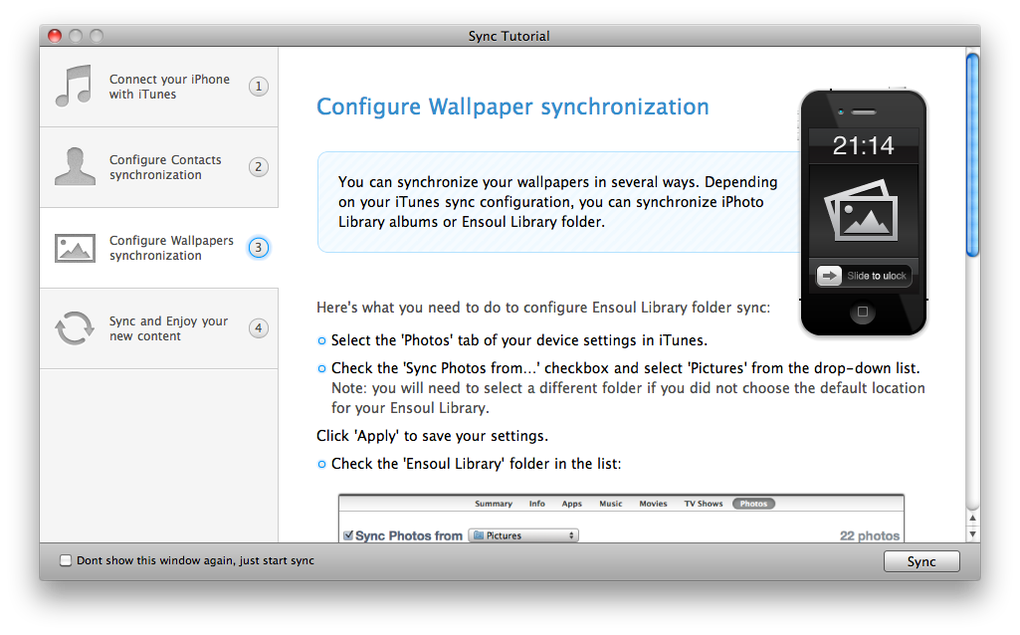Click the Movies tab in iTunes screenshot
This screenshot has width=1020, height=635.
click(653, 504)
